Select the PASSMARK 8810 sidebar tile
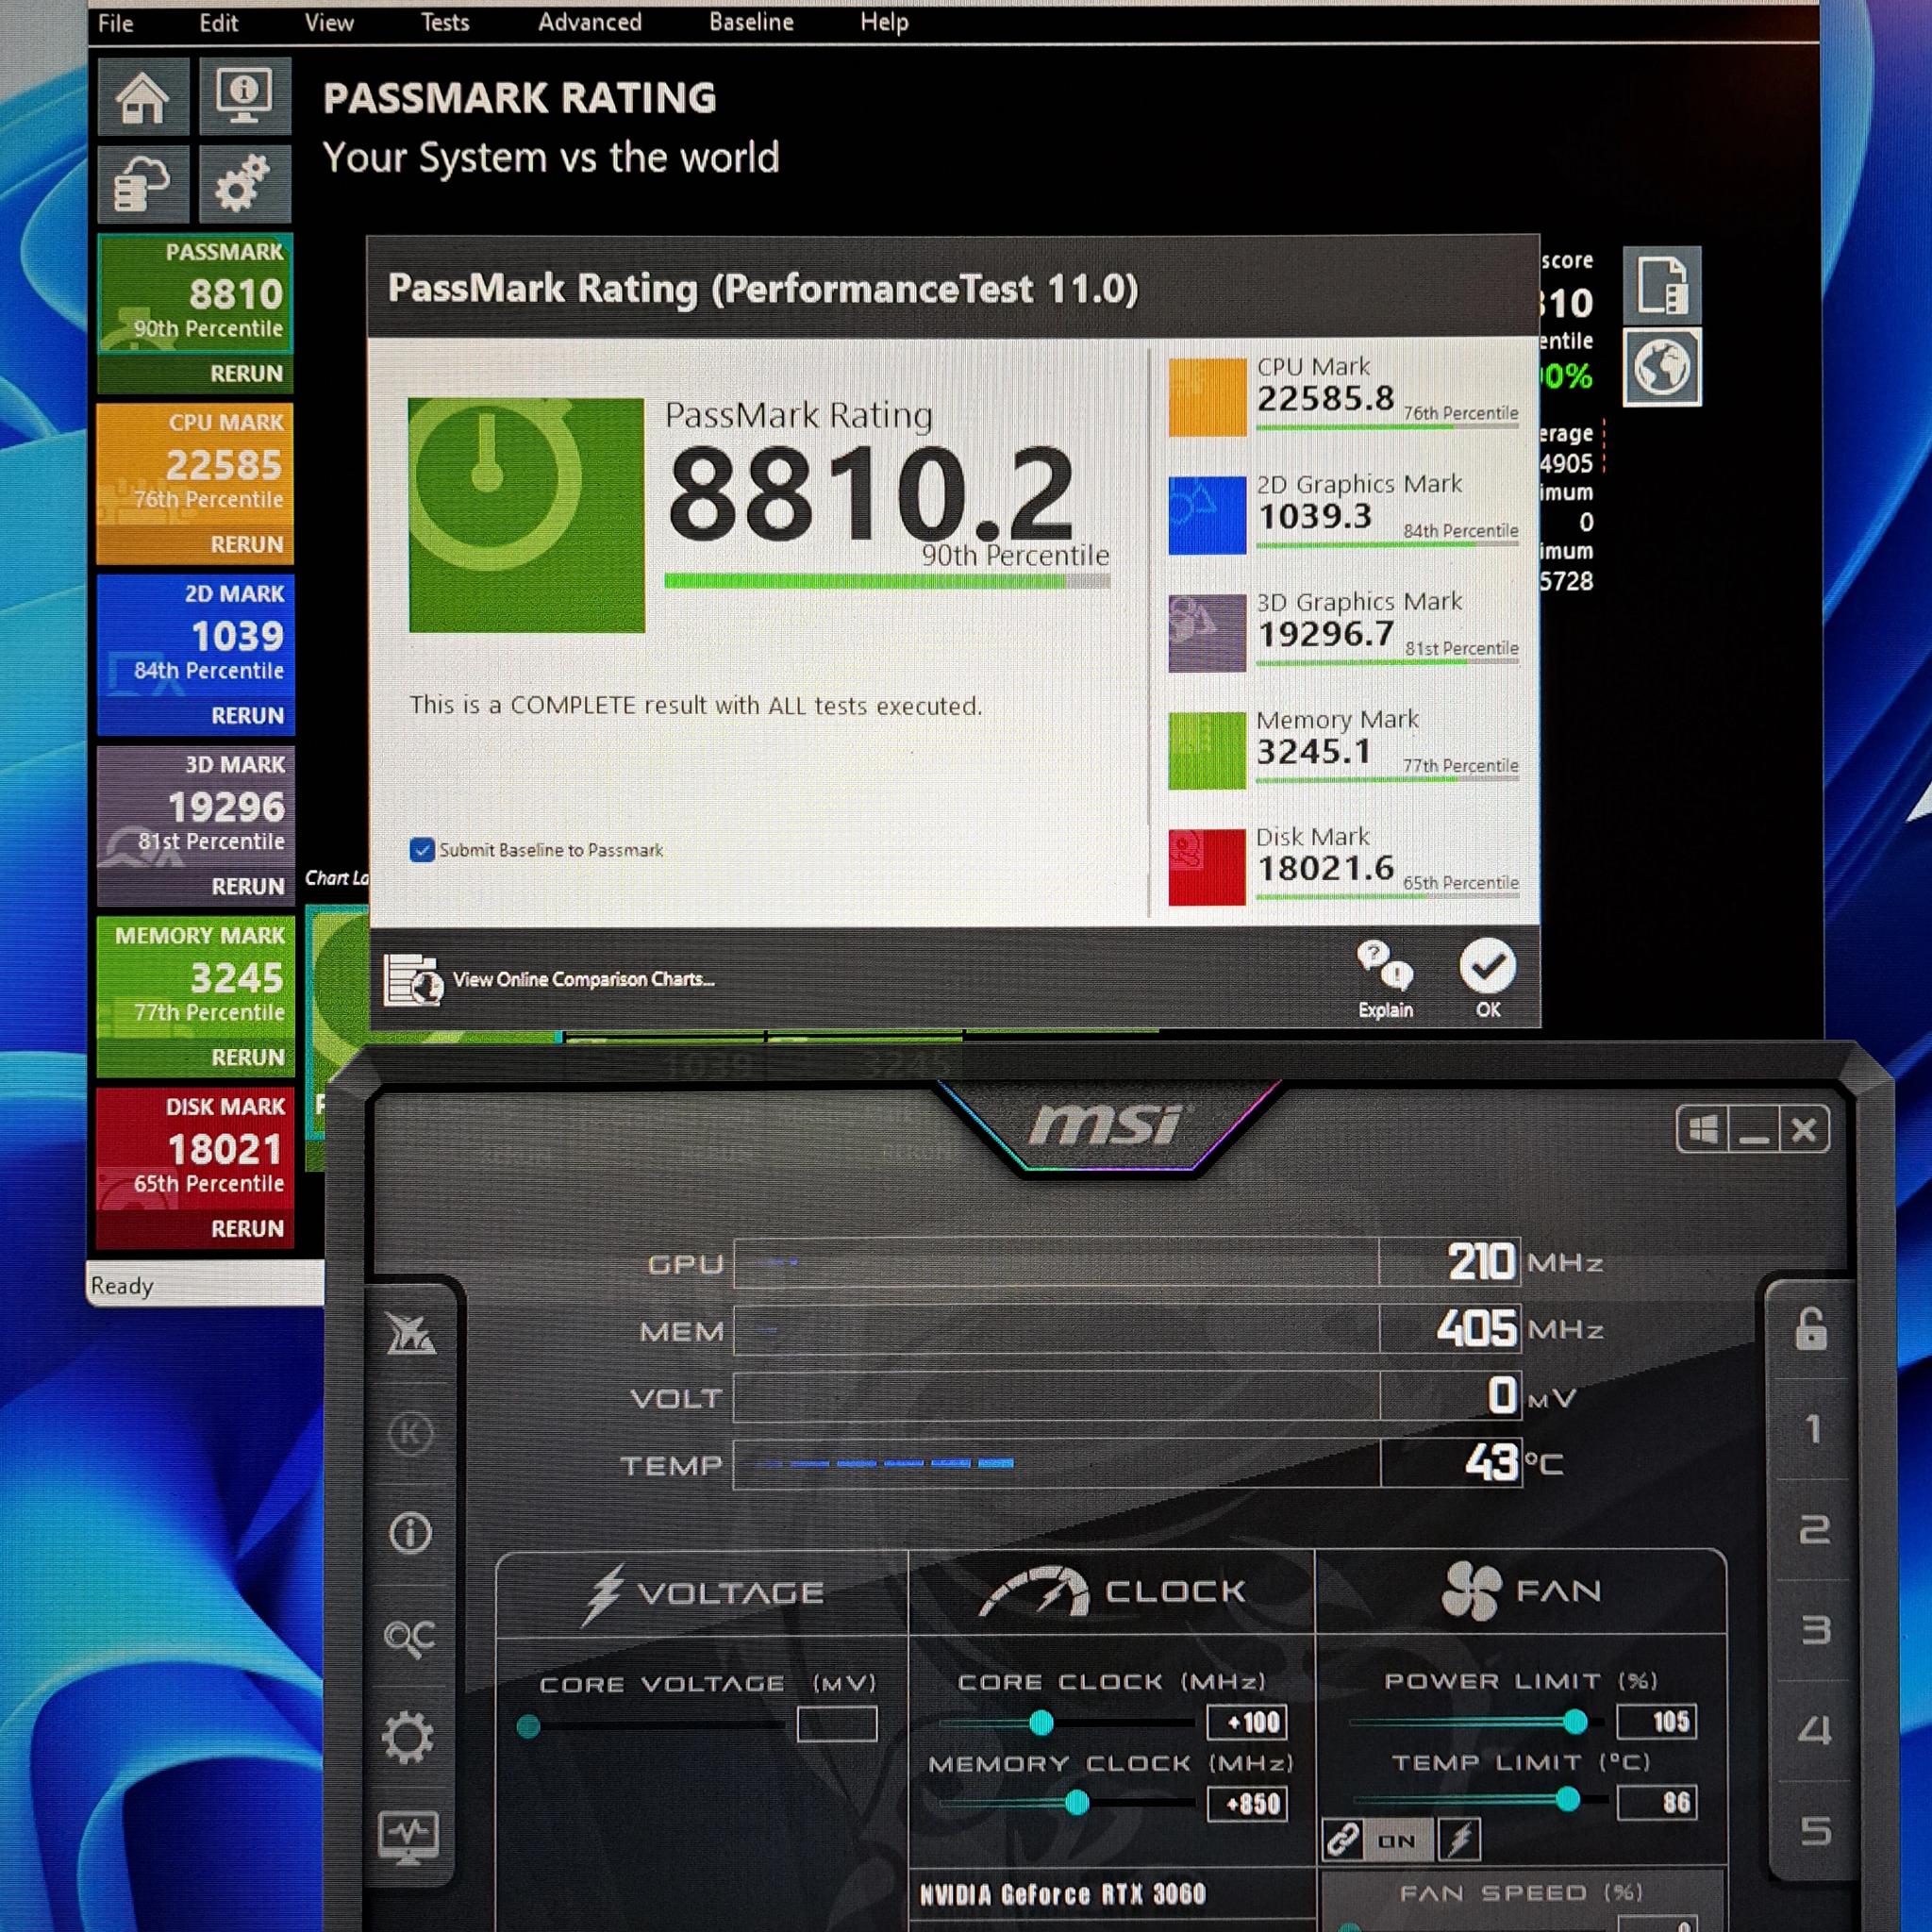Viewport: 1932px width, 1932px height. pyautogui.click(x=195, y=293)
